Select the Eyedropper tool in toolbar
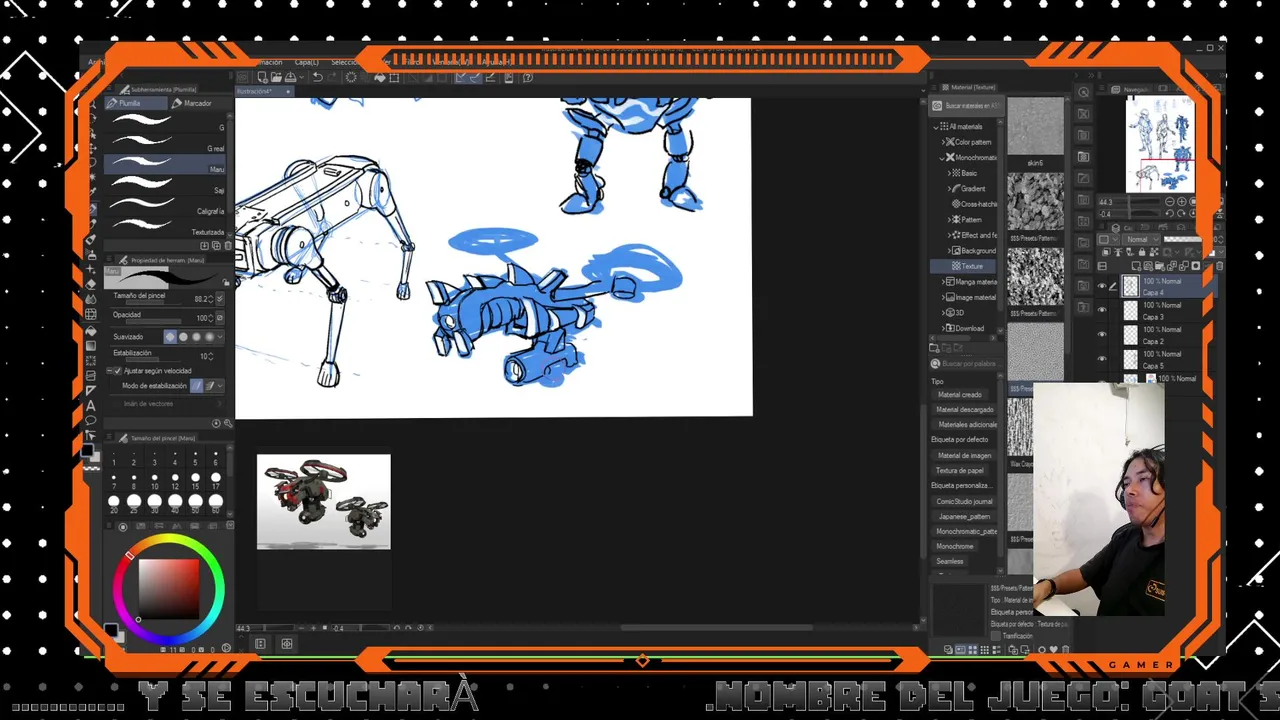This screenshot has height=720, width=1280. [91, 192]
